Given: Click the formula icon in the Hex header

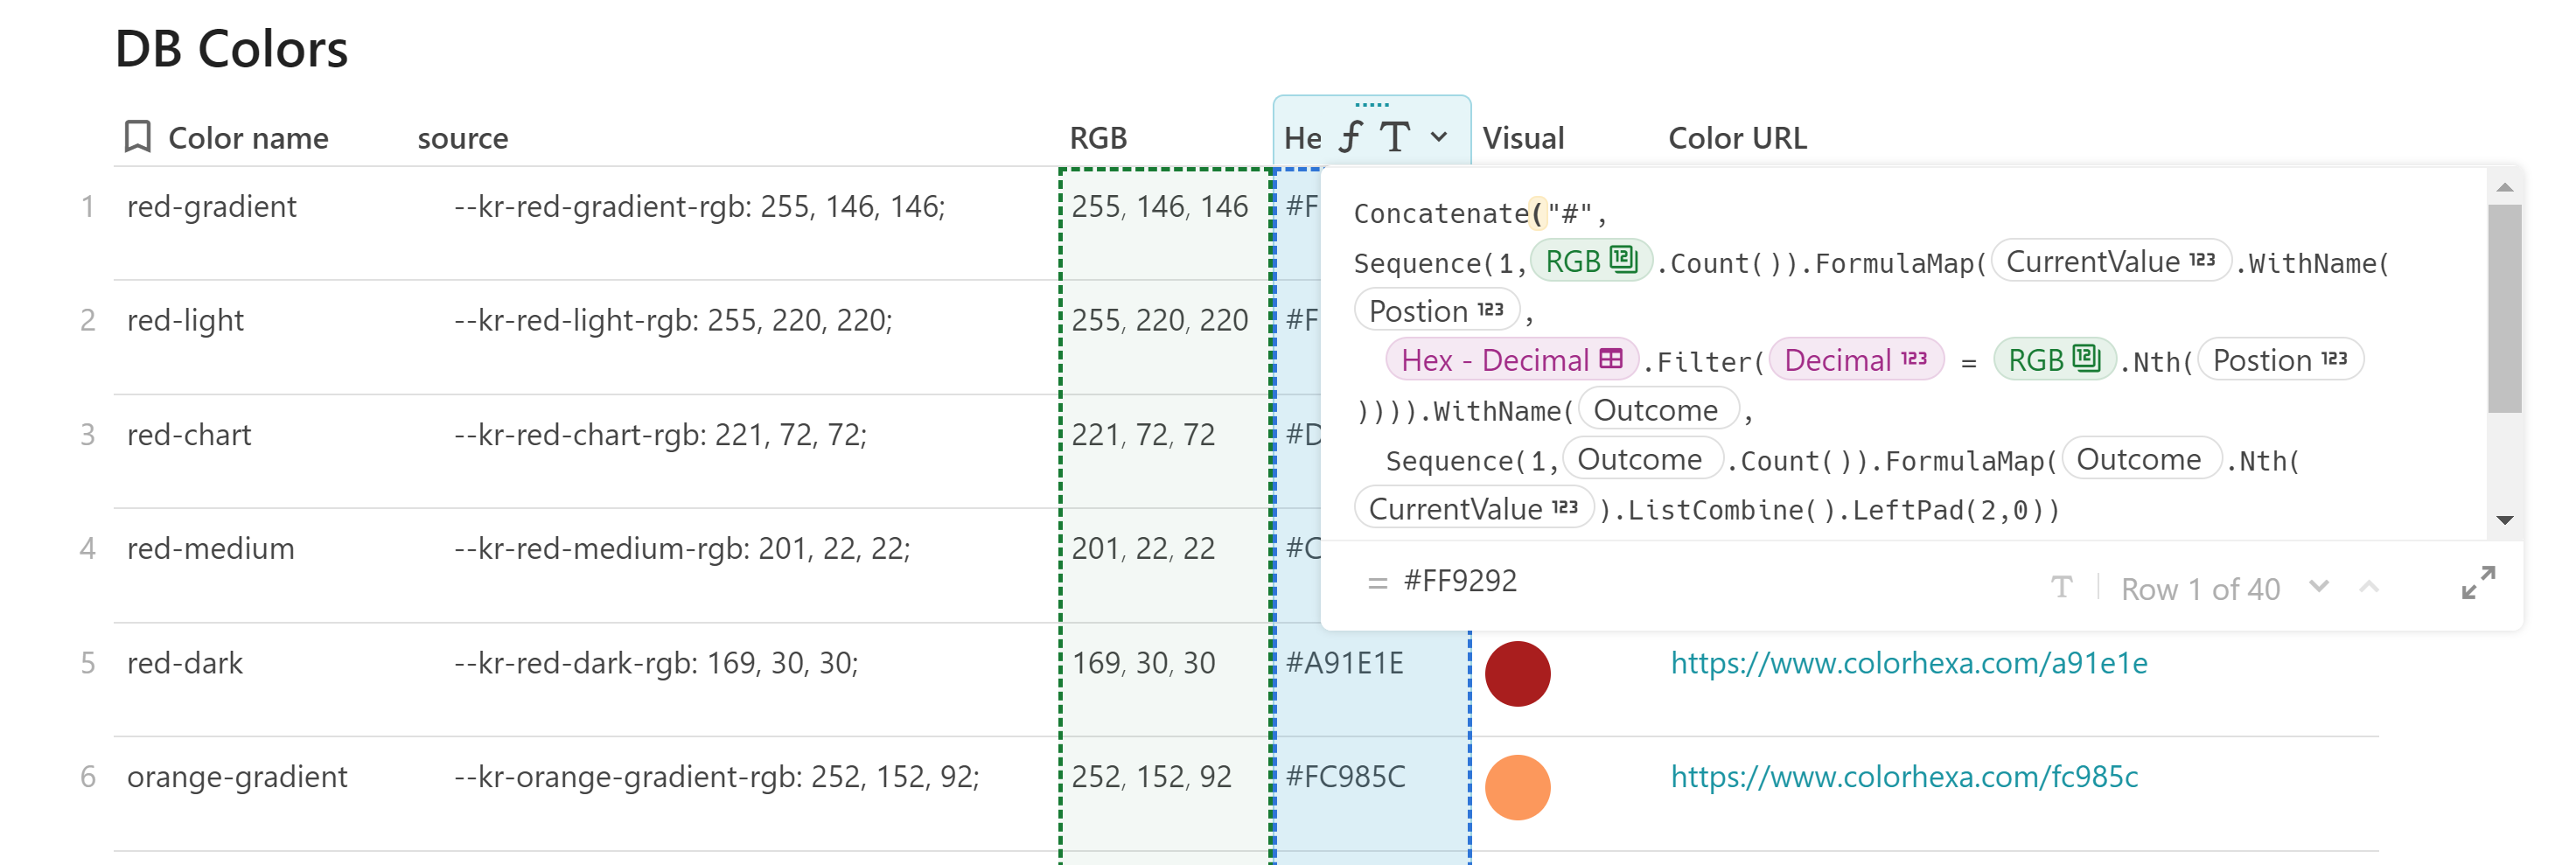Looking at the screenshot, I should click(1351, 137).
